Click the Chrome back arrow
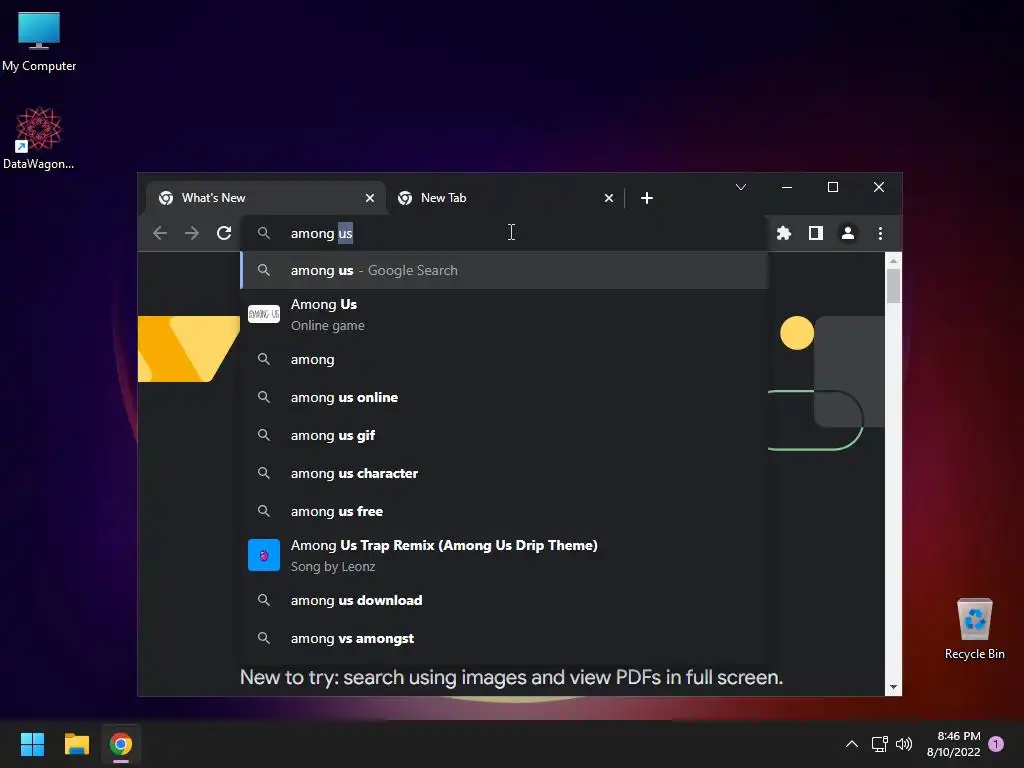The width and height of the screenshot is (1024, 768). [x=160, y=233]
